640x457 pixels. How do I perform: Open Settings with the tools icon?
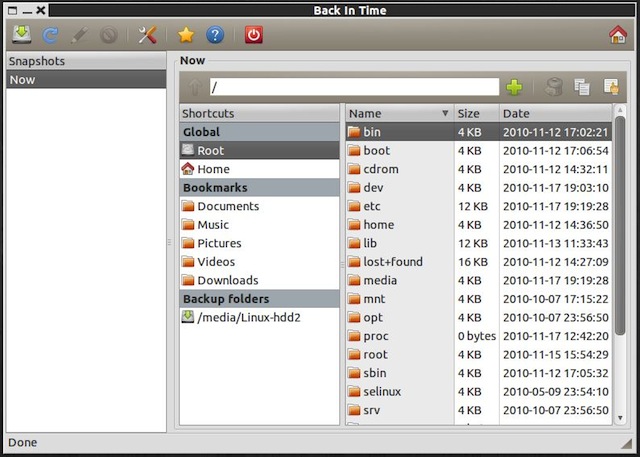coord(147,35)
